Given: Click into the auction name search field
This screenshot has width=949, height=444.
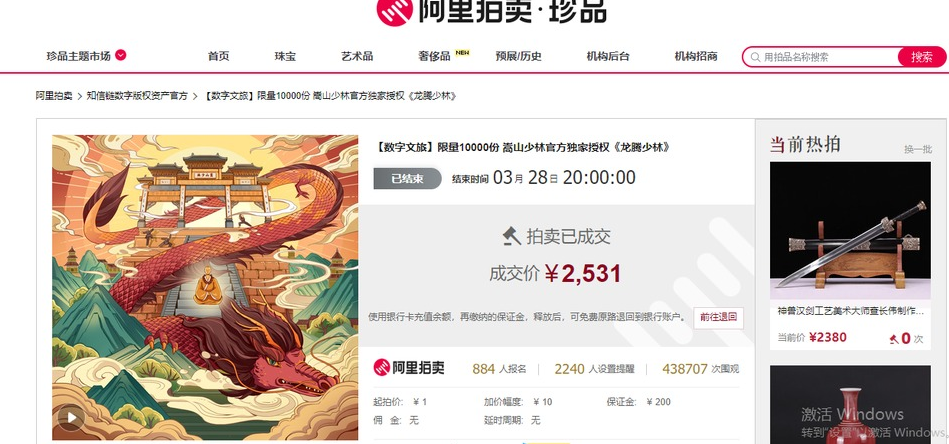Looking at the screenshot, I should pos(827,57).
